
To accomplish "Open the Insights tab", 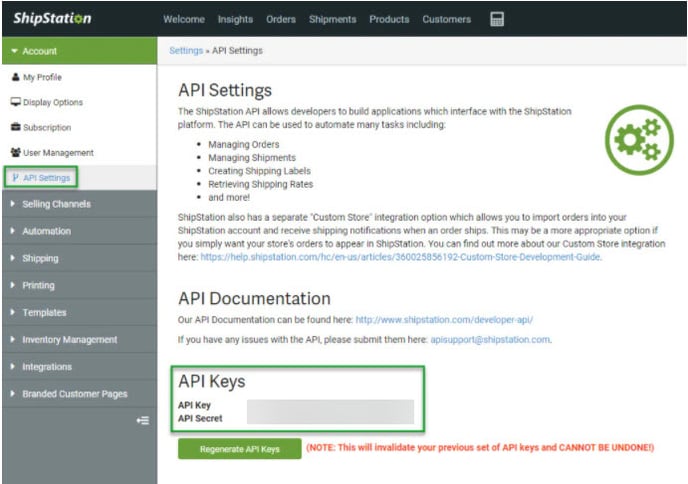I will pyautogui.click(x=235, y=19).
